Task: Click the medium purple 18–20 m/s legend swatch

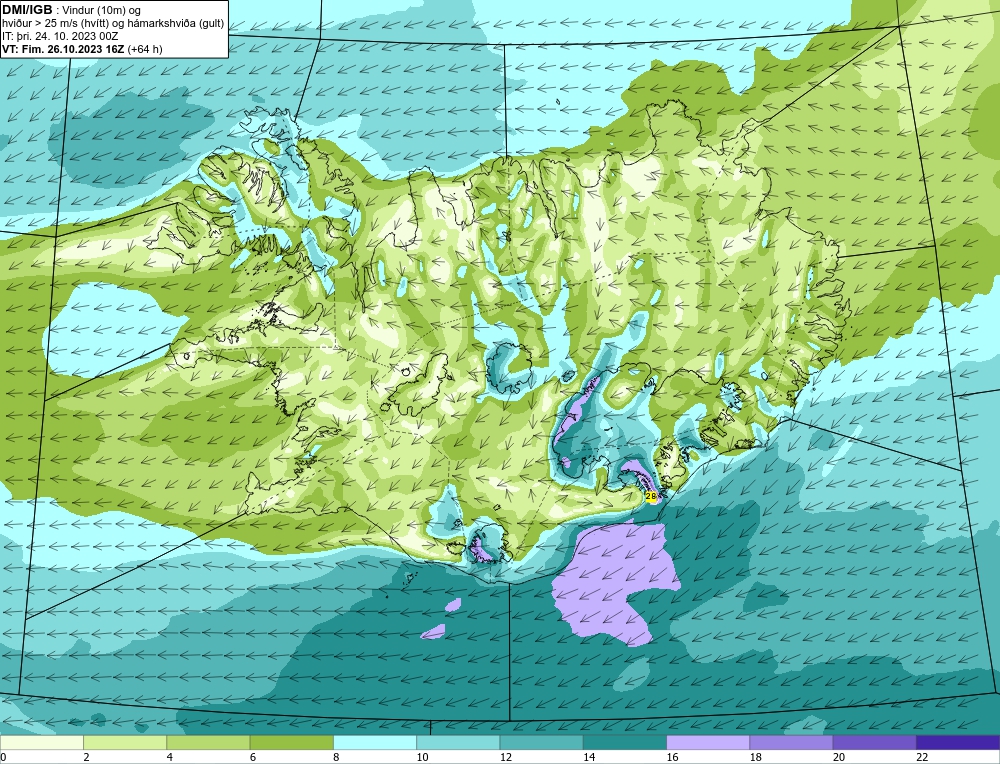Action: pyautogui.click(x=791, y=743)
